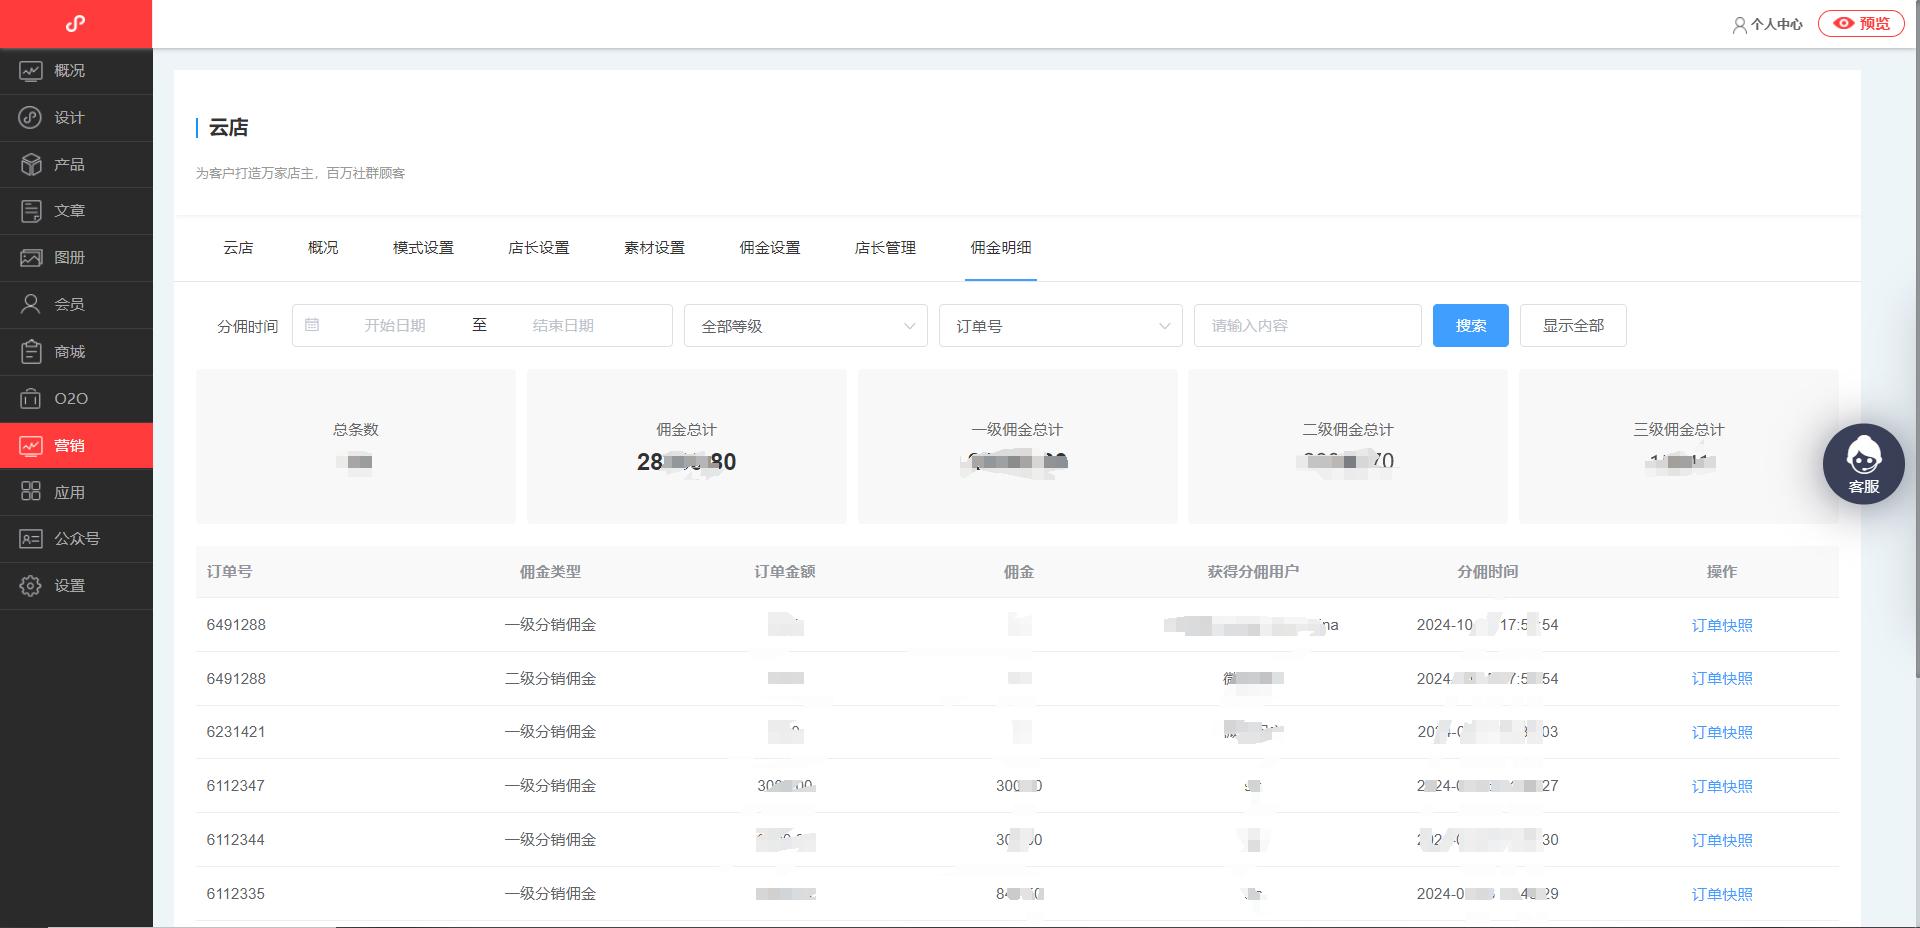Screen dimensions: 1920x928
Task: Open the 模式设置 tab
Action: (x=423, y=248)
